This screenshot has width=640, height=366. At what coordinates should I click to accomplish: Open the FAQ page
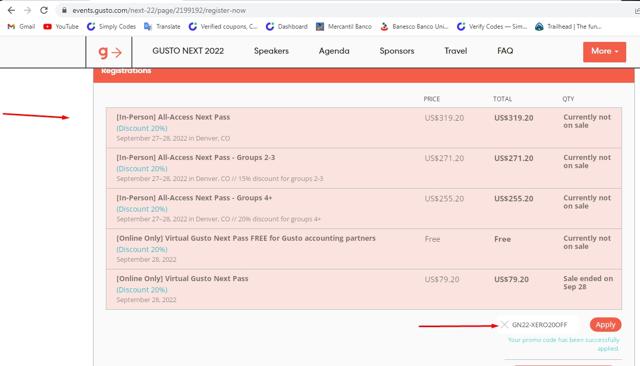(x=505, y=51)
